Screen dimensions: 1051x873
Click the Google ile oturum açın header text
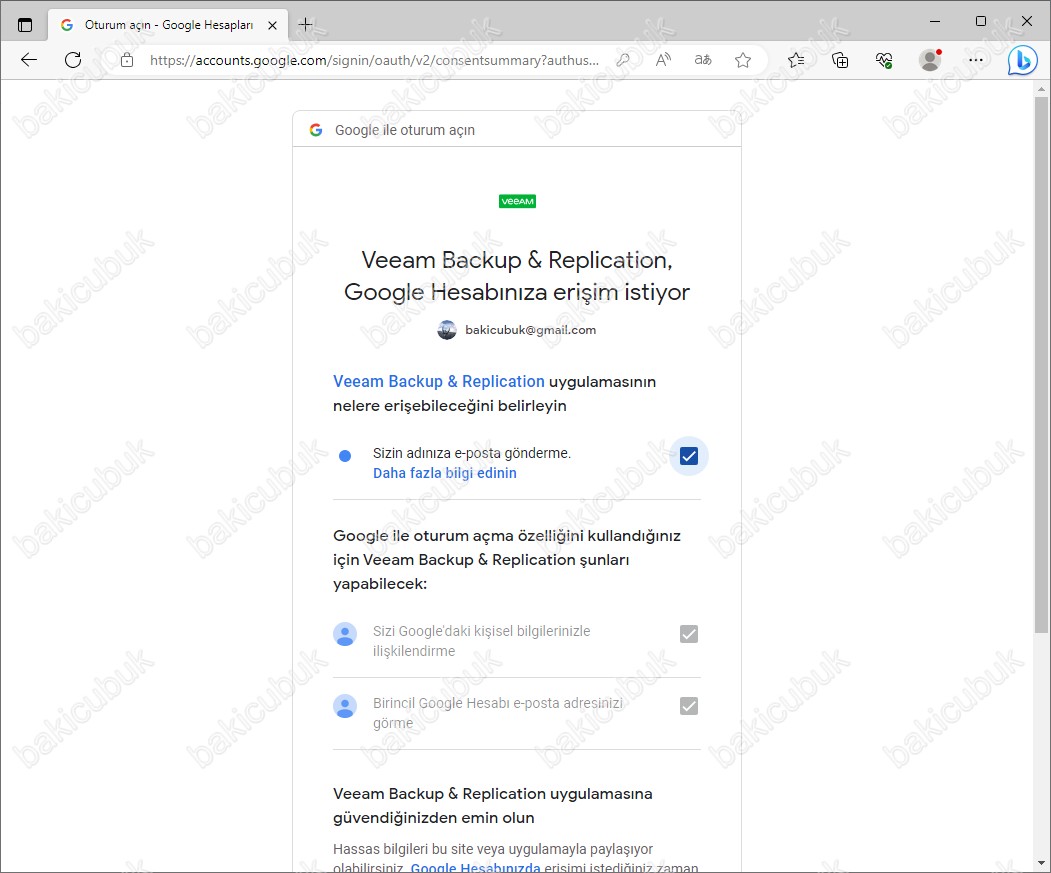click(x=405, y=130)
